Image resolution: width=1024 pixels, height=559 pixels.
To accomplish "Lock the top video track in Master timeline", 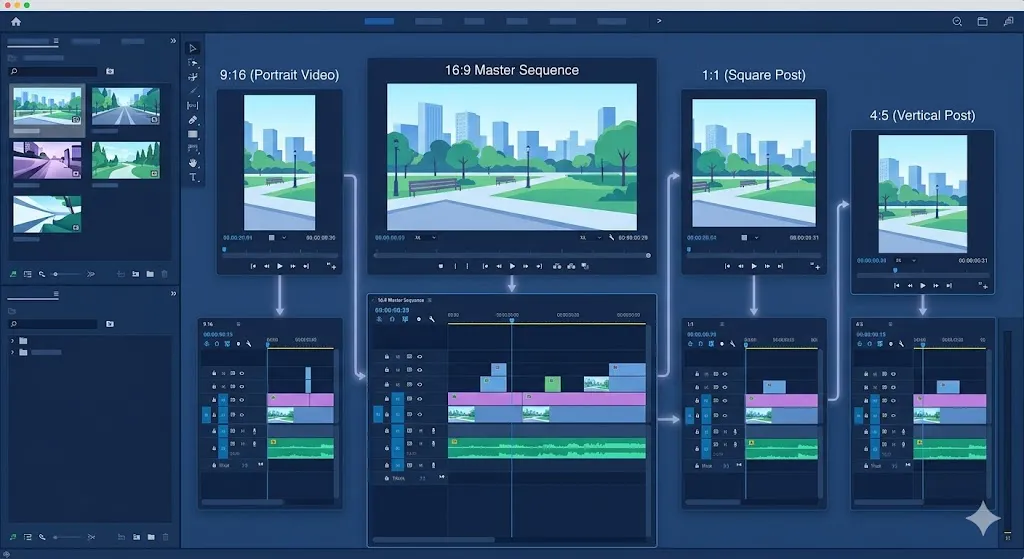I will pyautogui.click(x=387, y=357).
